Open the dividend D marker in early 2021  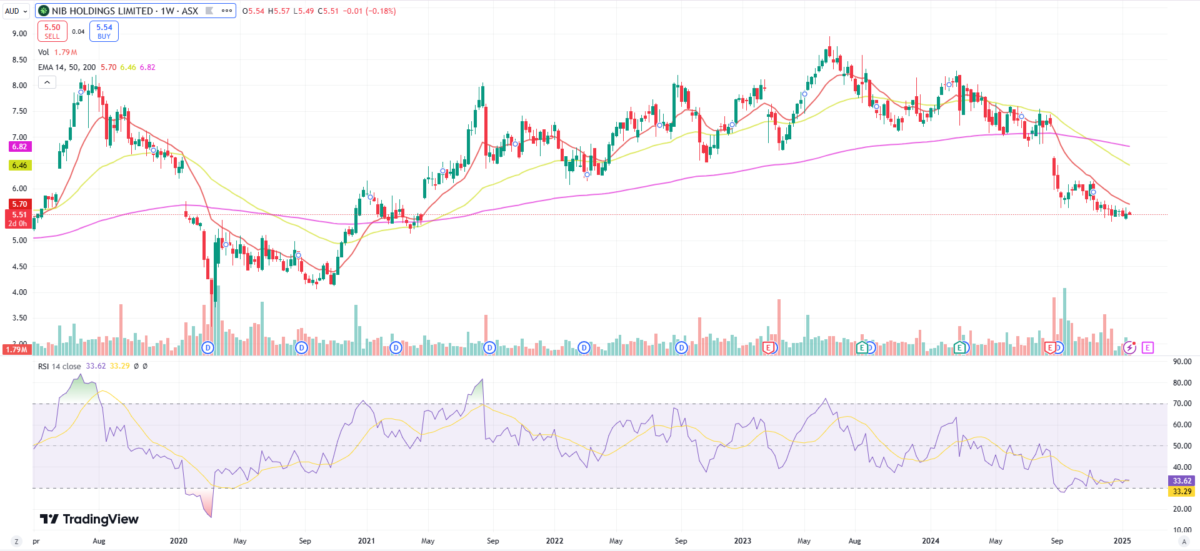(396, 347)
